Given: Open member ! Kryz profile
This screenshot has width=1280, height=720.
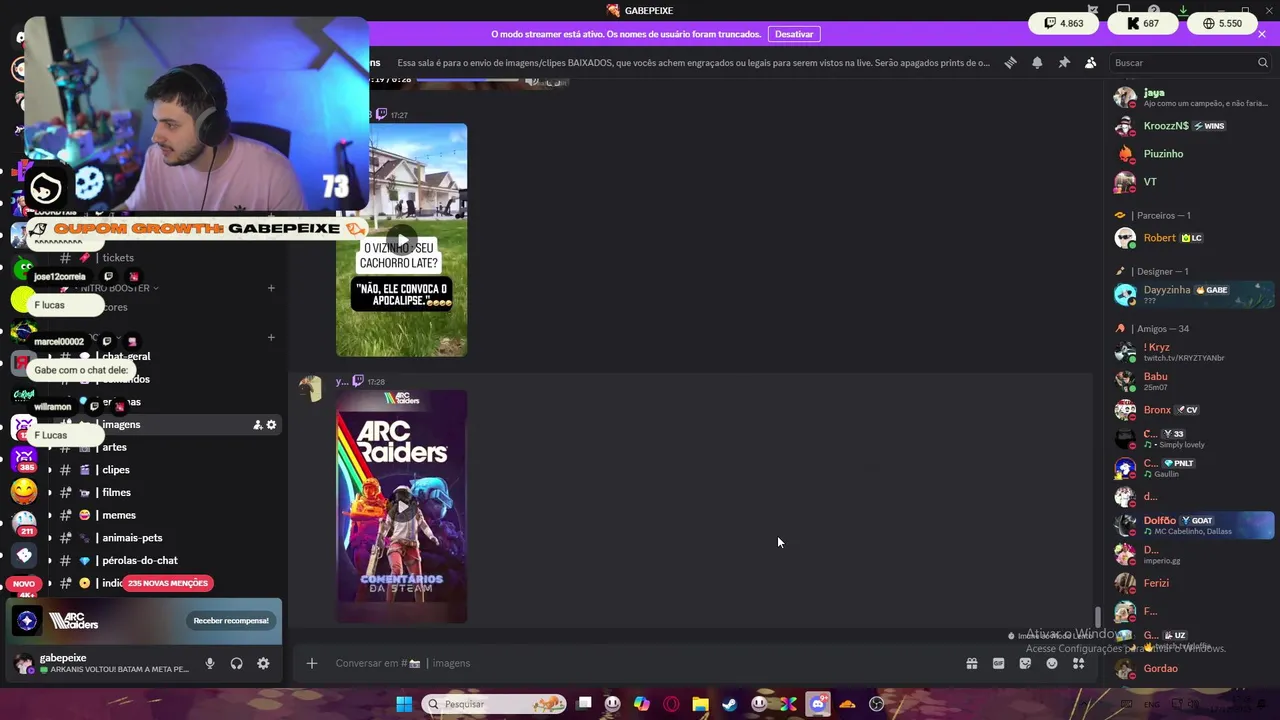Looking at the screenshot, I should pos(1193,352).
